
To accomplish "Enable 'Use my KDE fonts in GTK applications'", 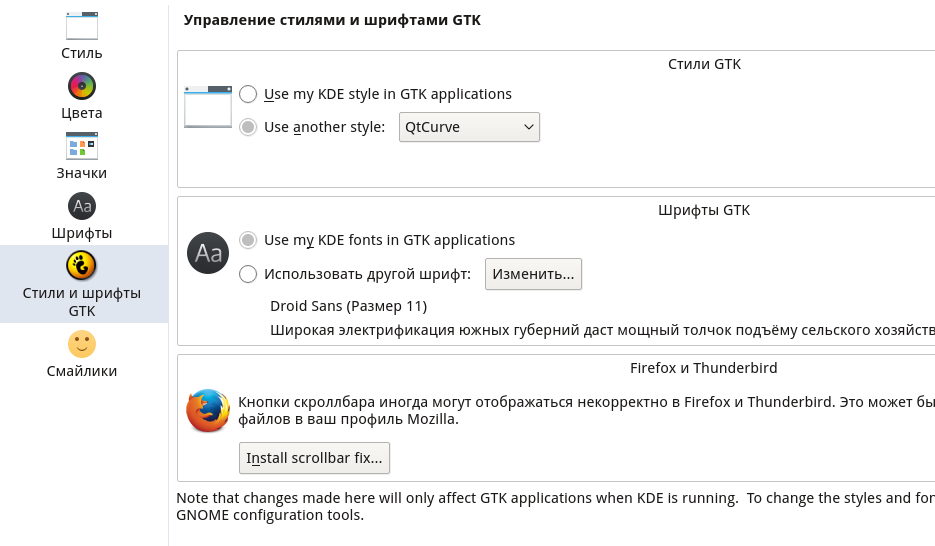I will coord(249,240).
